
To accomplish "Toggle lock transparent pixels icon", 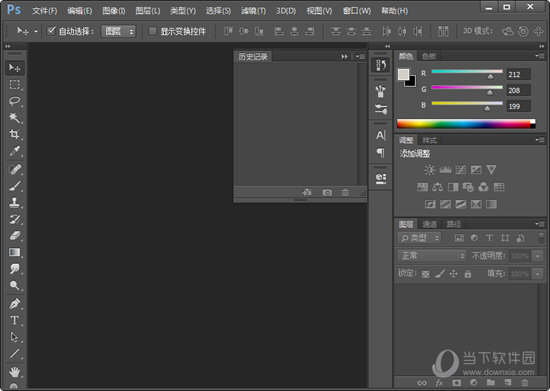I will pyautogui.click(x=425, y=274).
